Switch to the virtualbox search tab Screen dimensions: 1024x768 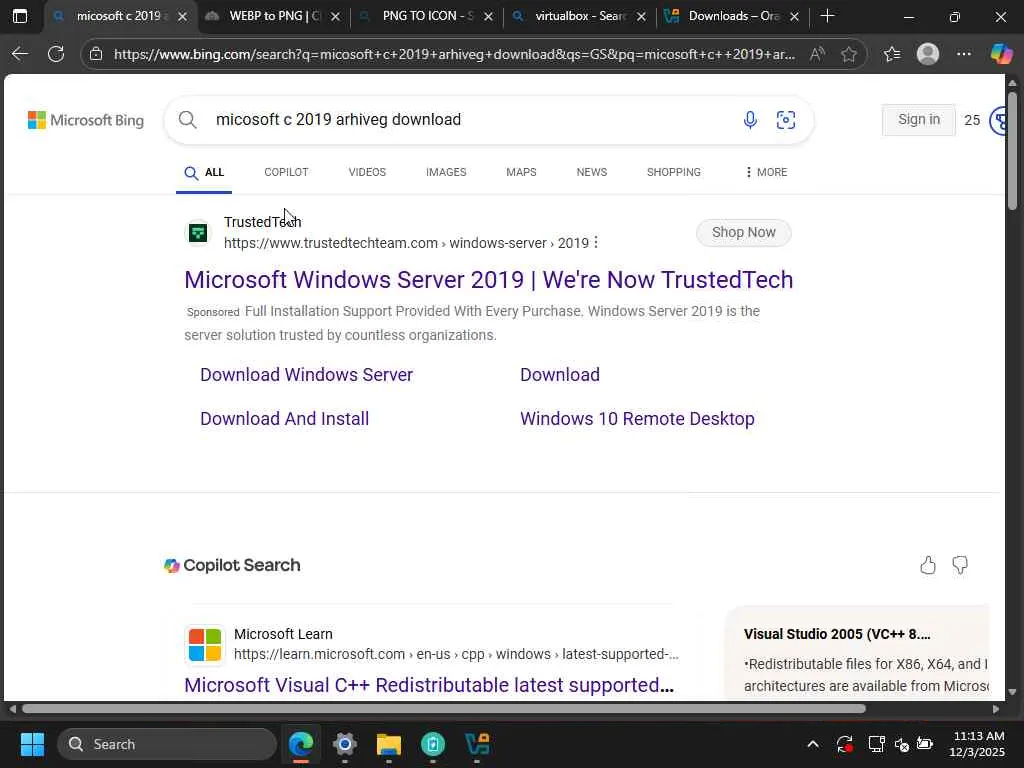coord(579,16)
